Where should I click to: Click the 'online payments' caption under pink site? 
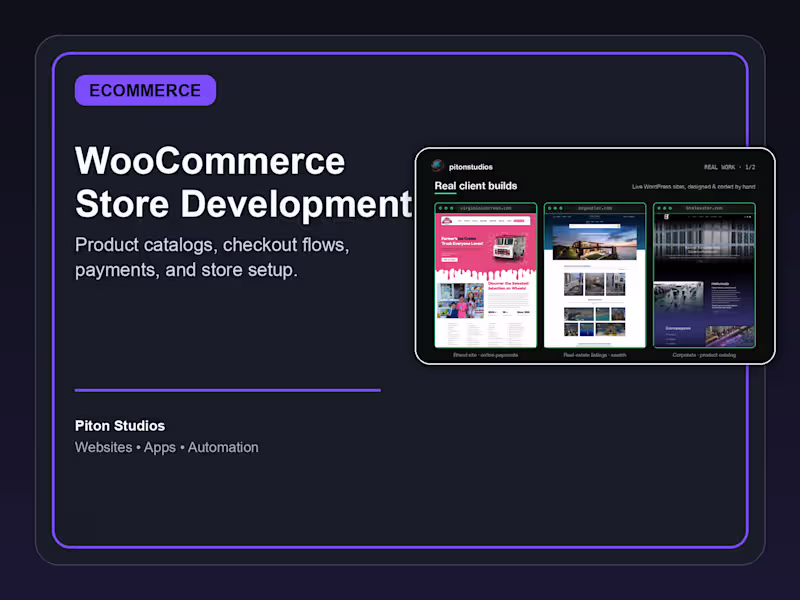486,355
